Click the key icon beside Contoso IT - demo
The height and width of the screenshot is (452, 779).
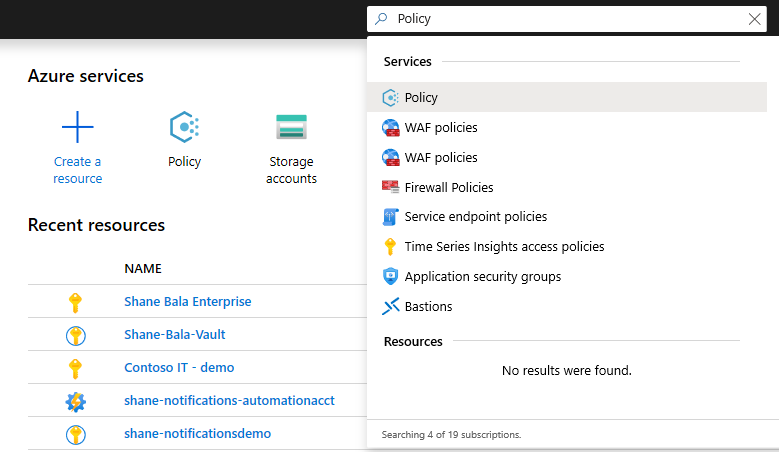76,369
